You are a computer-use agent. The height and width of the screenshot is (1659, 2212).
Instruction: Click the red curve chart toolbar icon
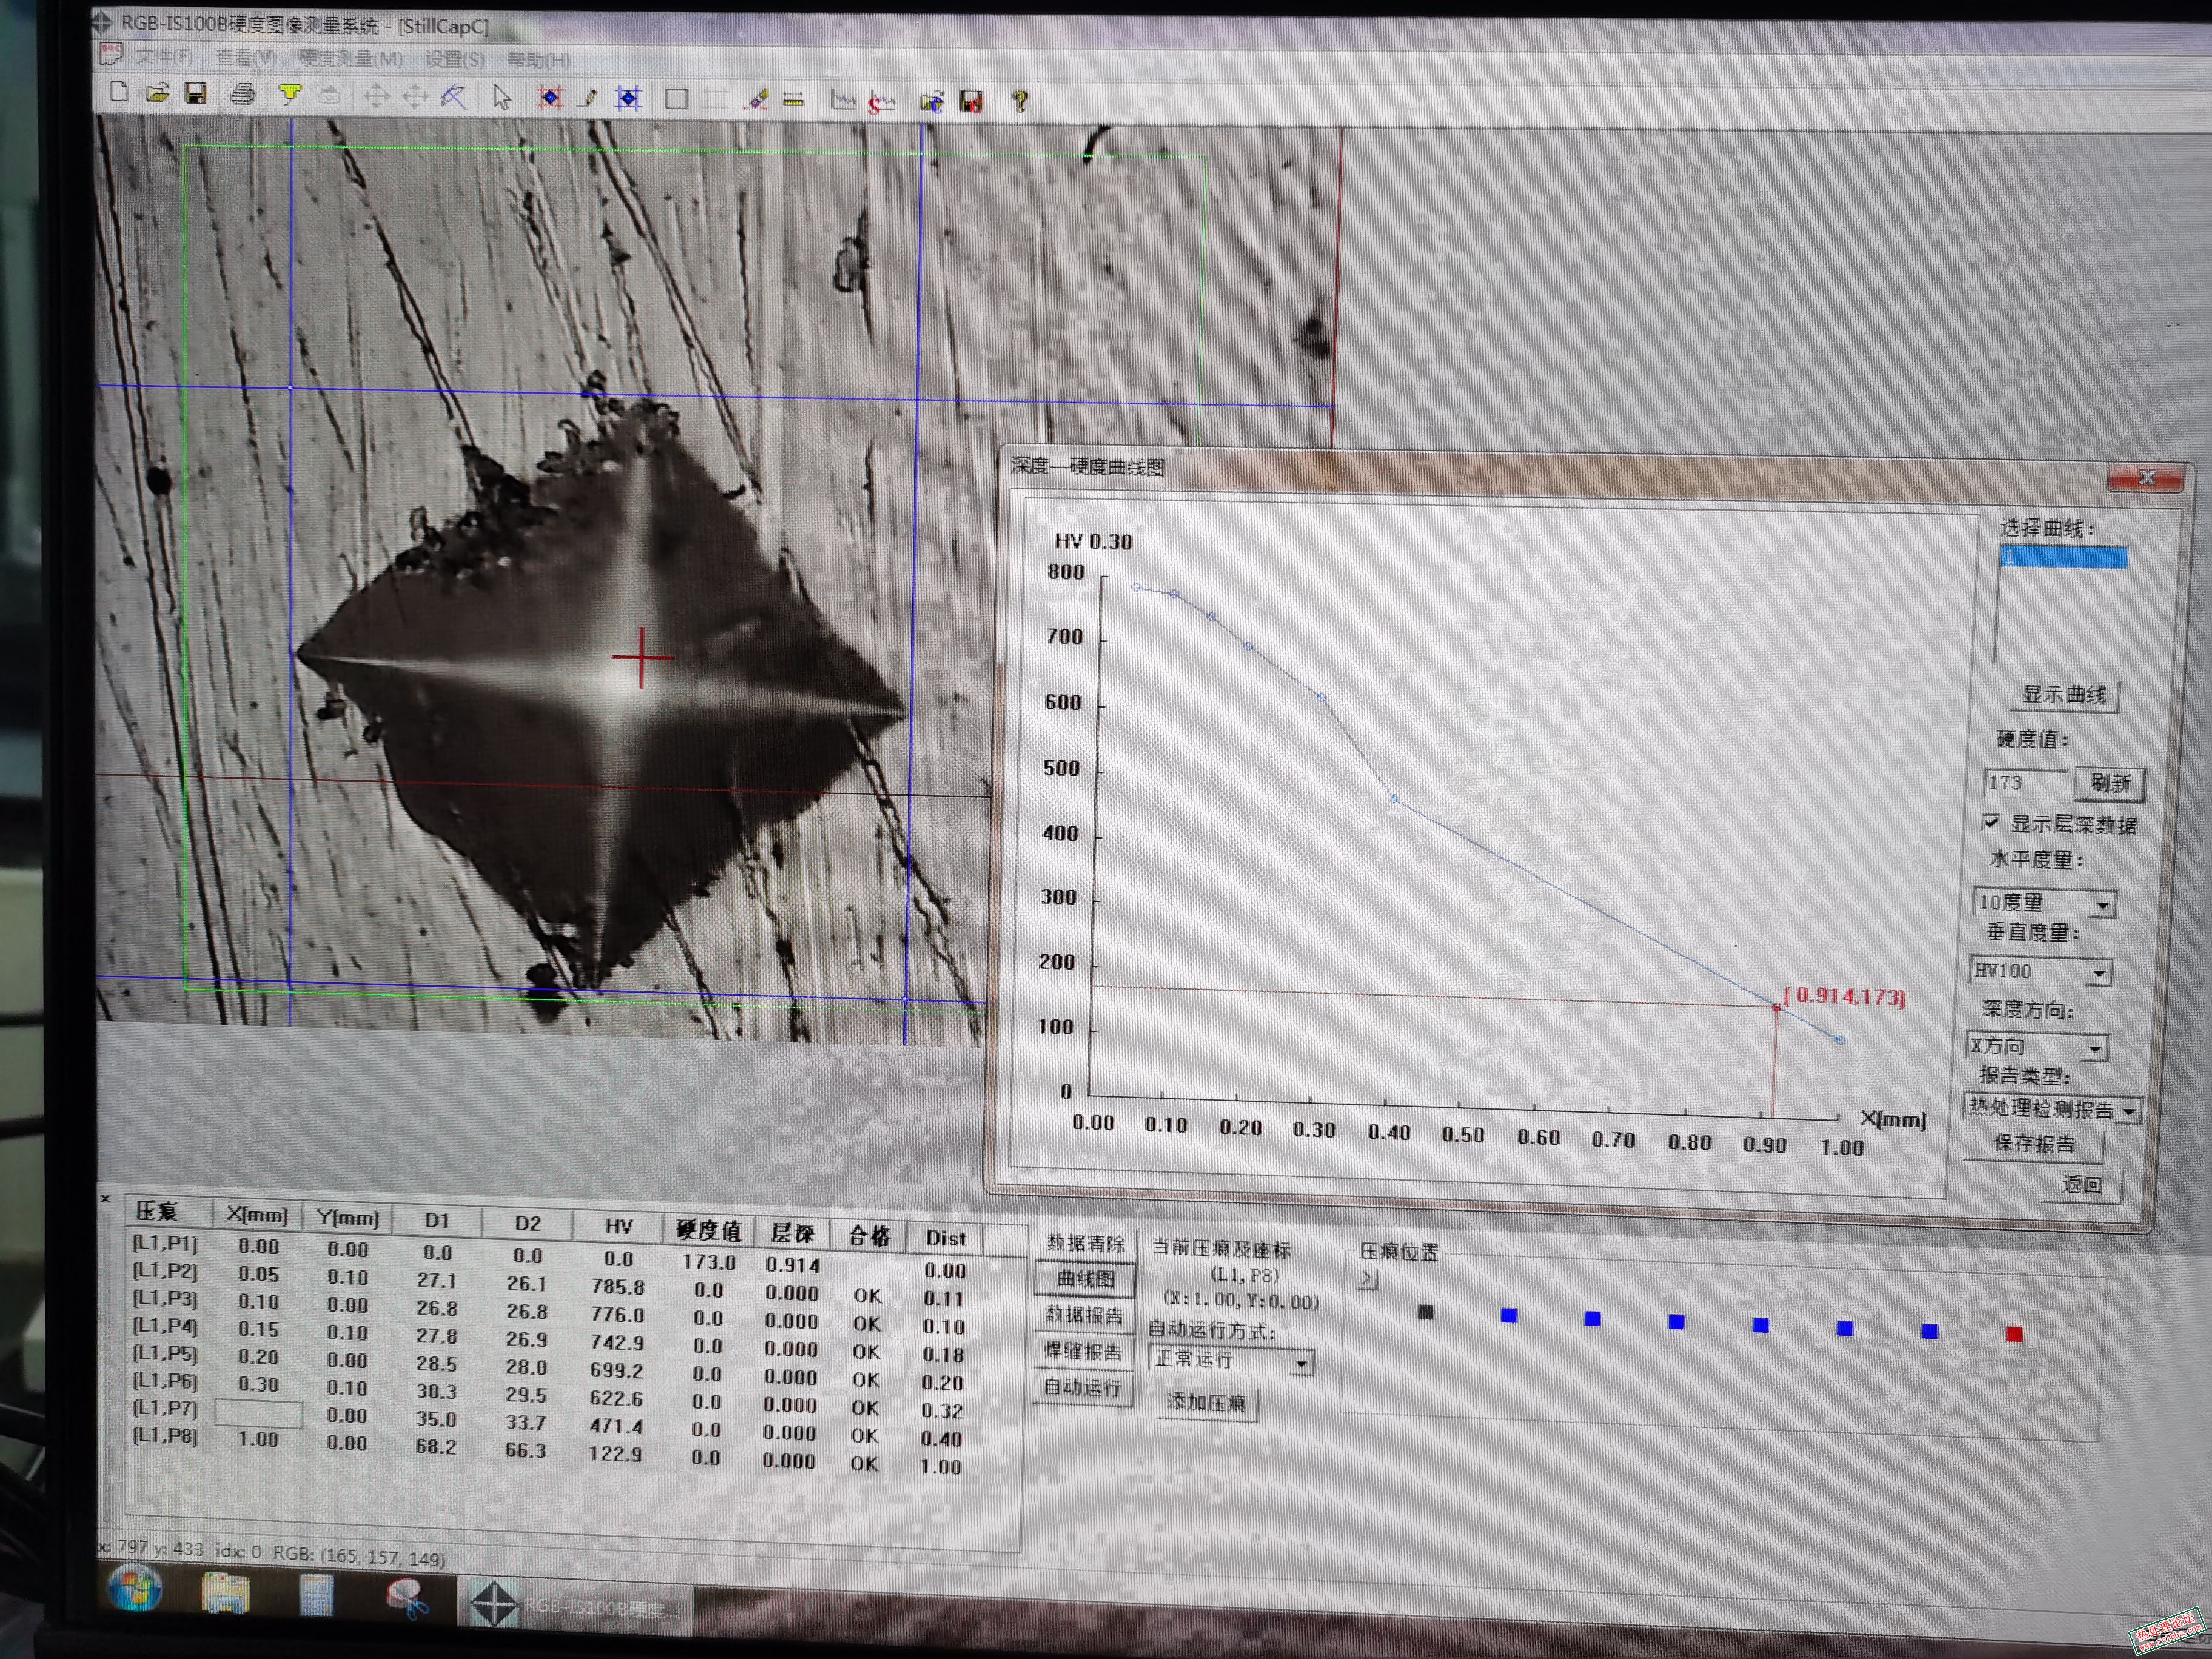(881, 102)
